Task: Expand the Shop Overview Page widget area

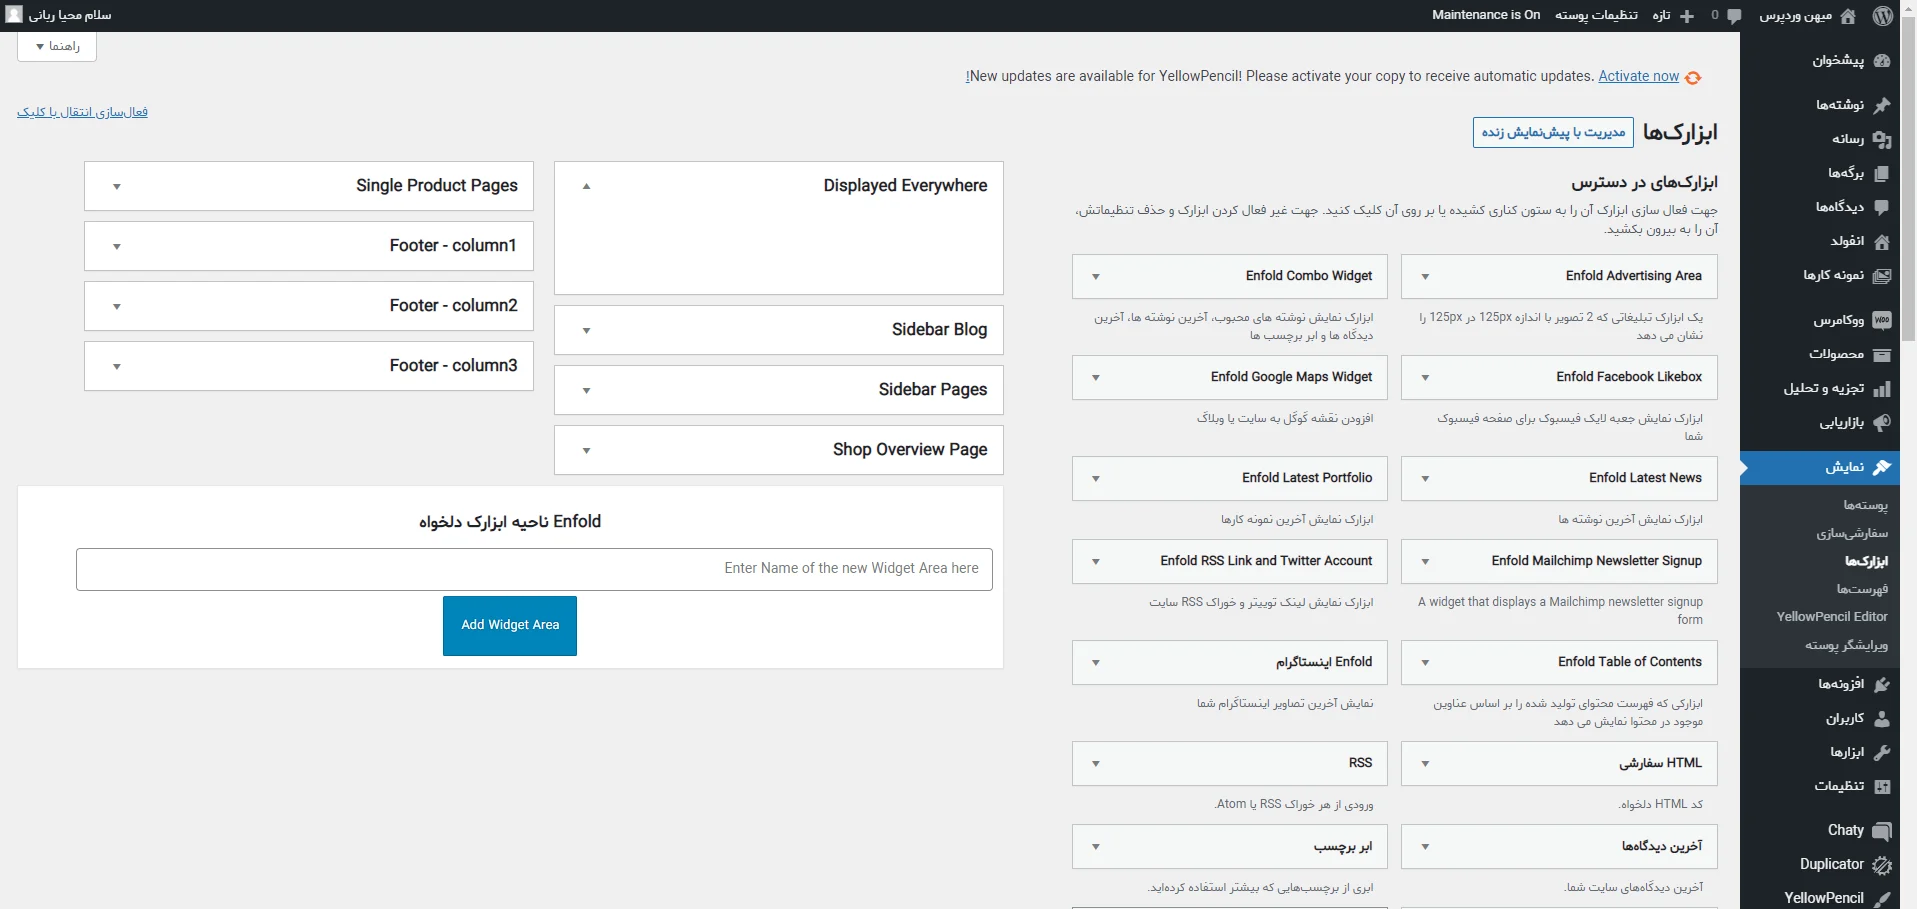Action: click(587, 450)
